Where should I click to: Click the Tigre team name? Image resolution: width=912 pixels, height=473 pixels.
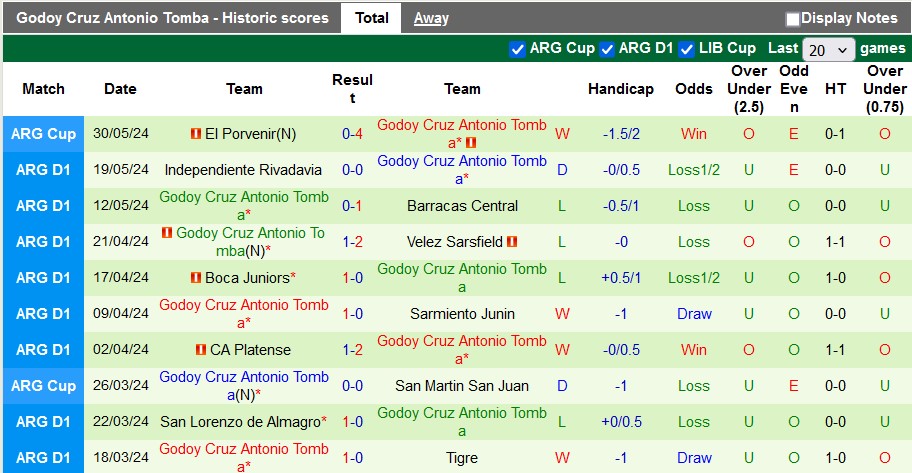pyautogui.click(x=462, y=458)
